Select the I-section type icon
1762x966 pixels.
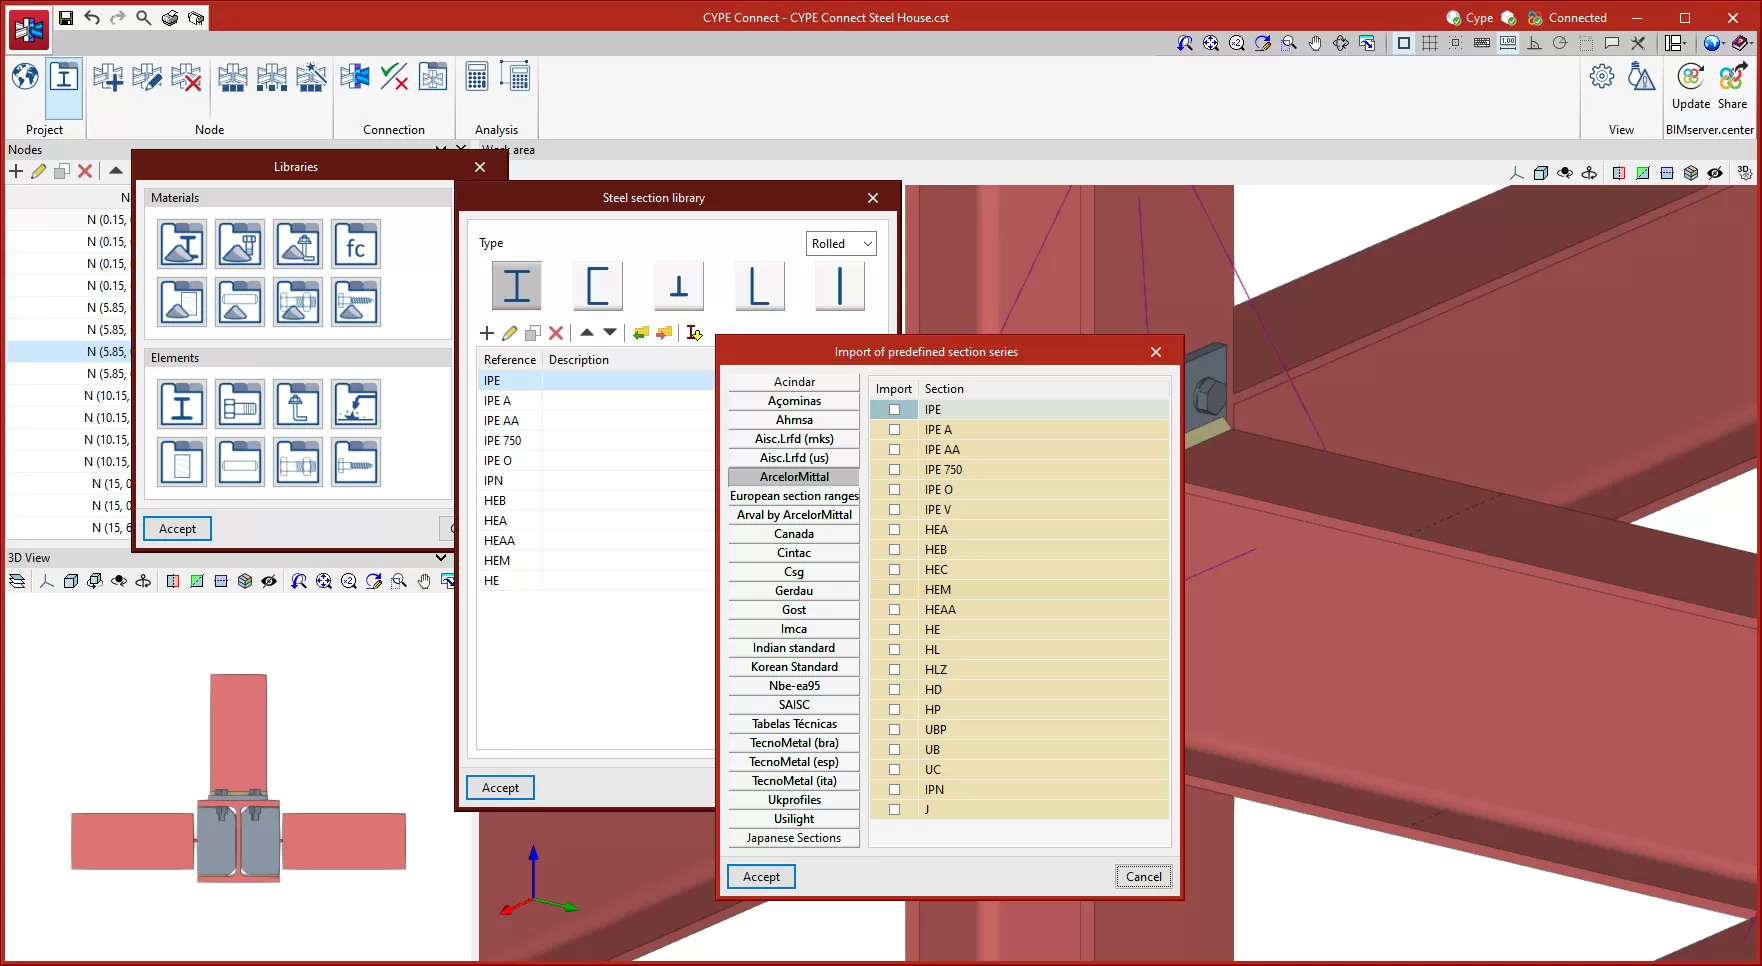516,286
